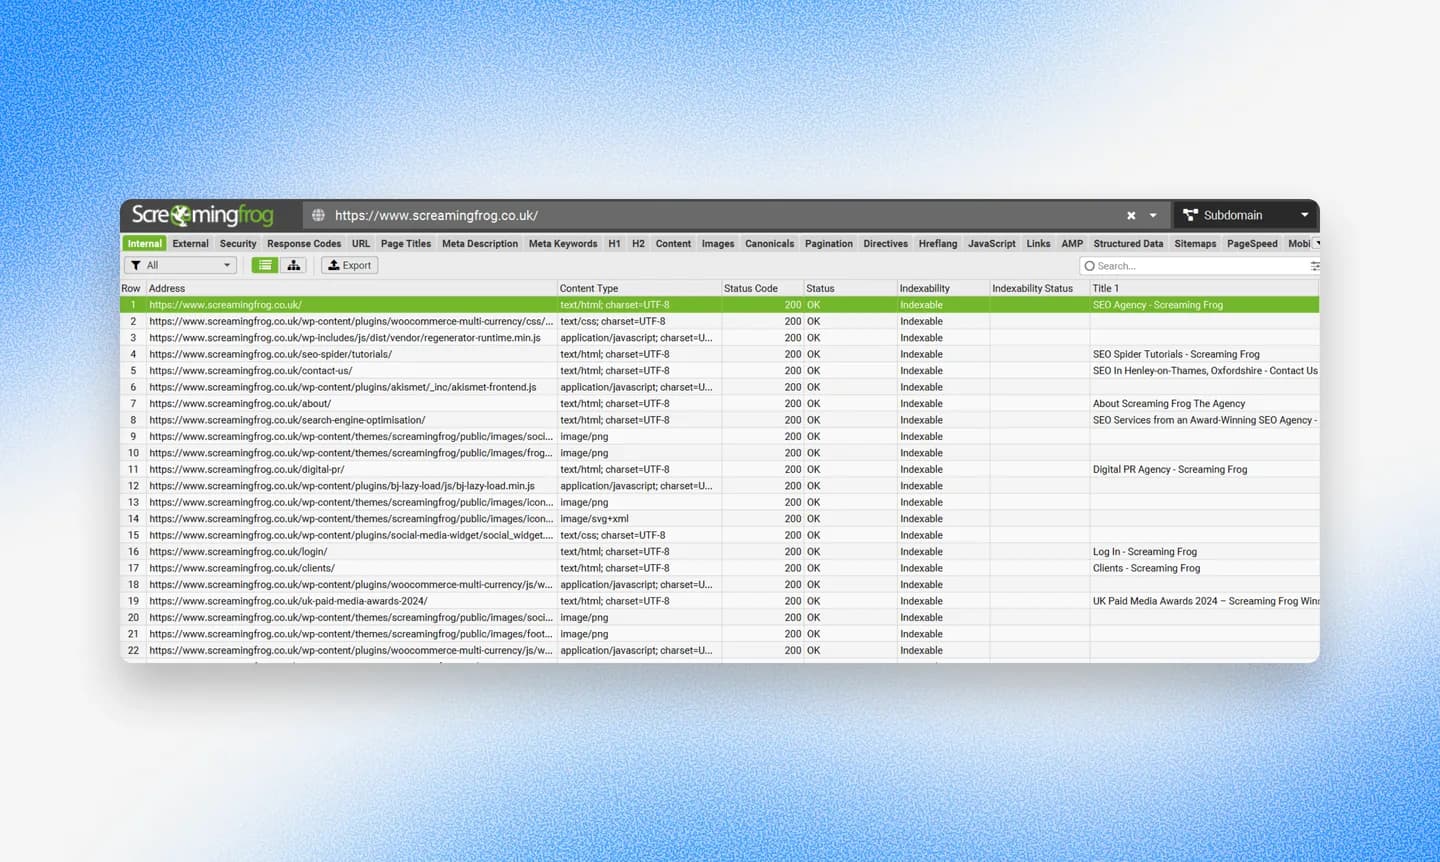
Task: Open the All filter dropdown
Action: 180,265
